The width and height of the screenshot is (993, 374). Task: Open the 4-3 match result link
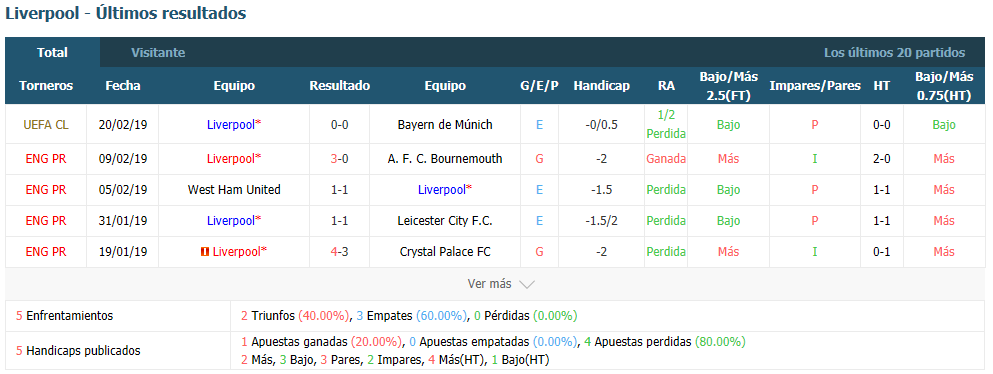[339, 252]
